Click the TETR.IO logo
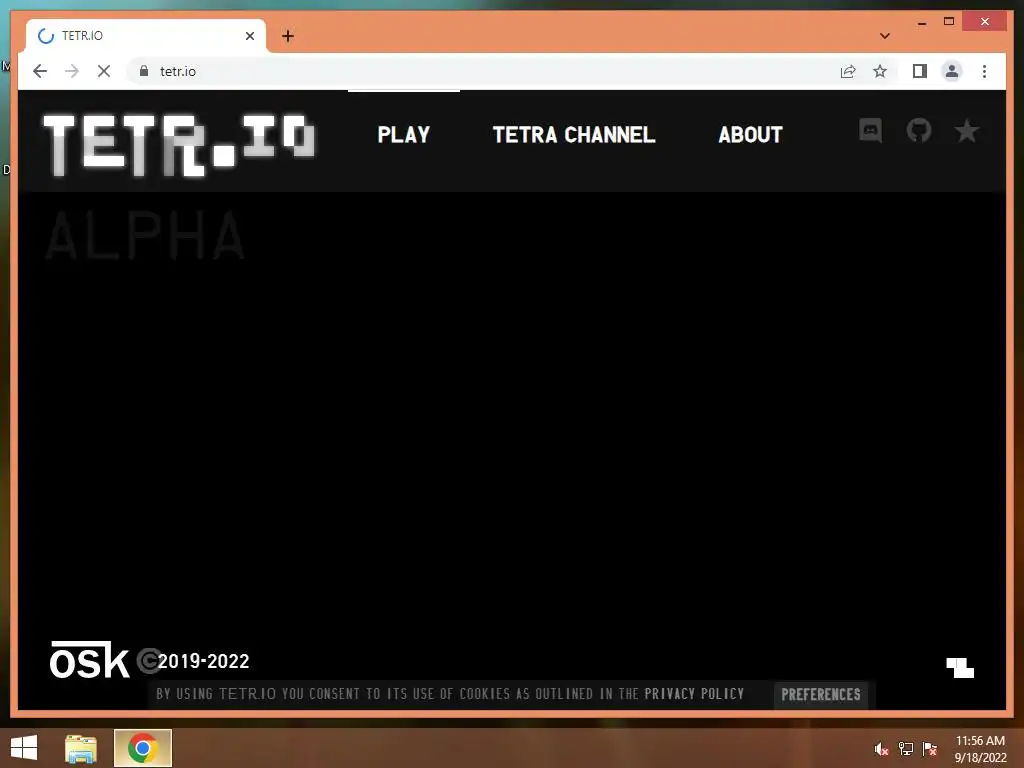1024x768 pixels. pyautogui.click(x=179, y=145)
